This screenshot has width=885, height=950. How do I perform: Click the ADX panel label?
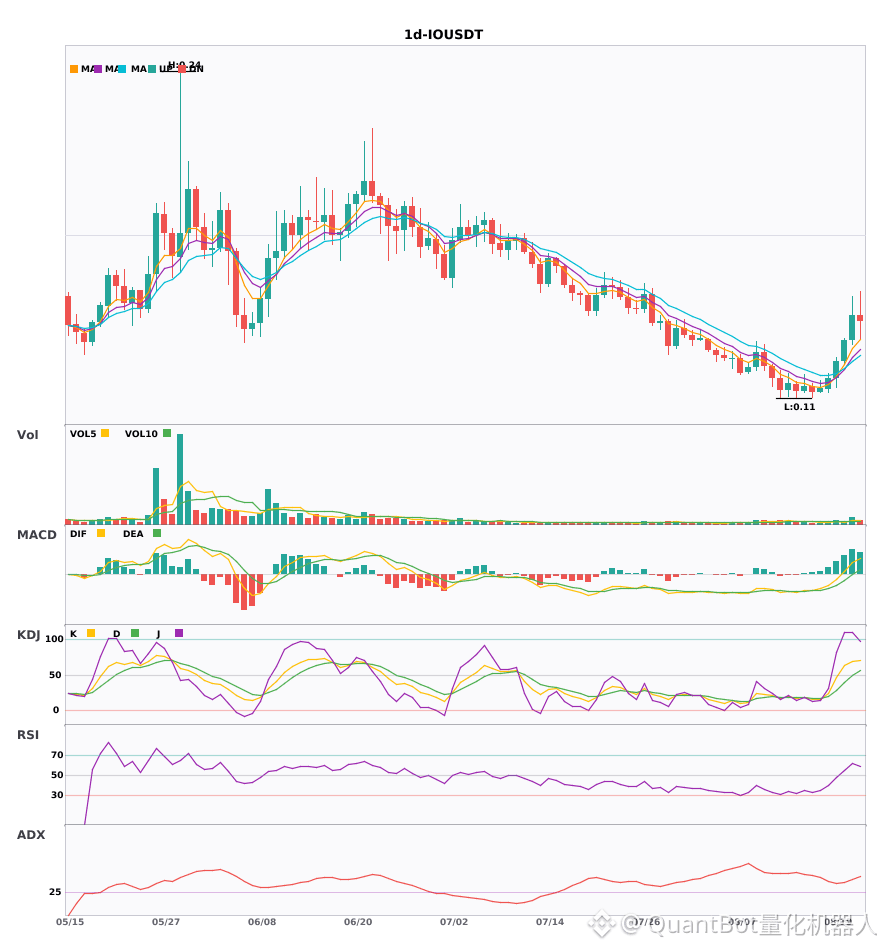tap(31, 835)
